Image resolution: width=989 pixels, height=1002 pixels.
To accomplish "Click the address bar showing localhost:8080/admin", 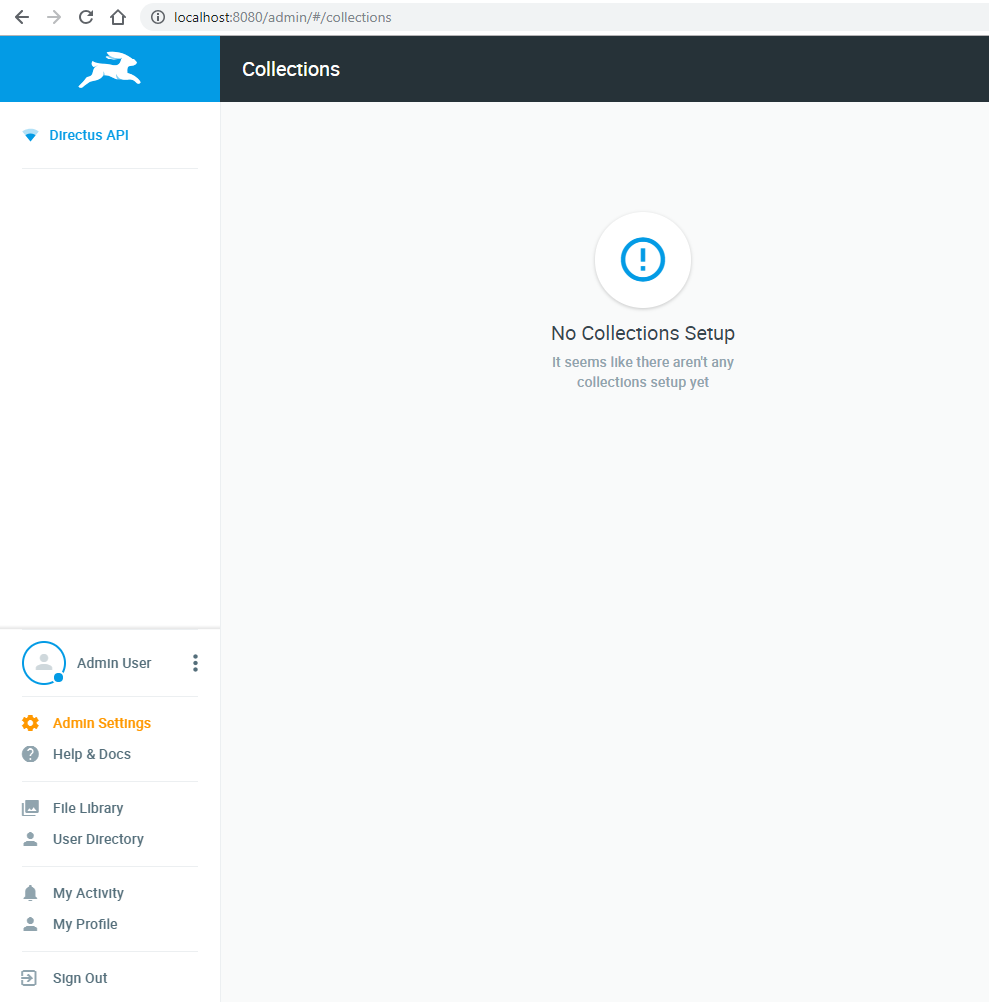I will pos(564,17).
